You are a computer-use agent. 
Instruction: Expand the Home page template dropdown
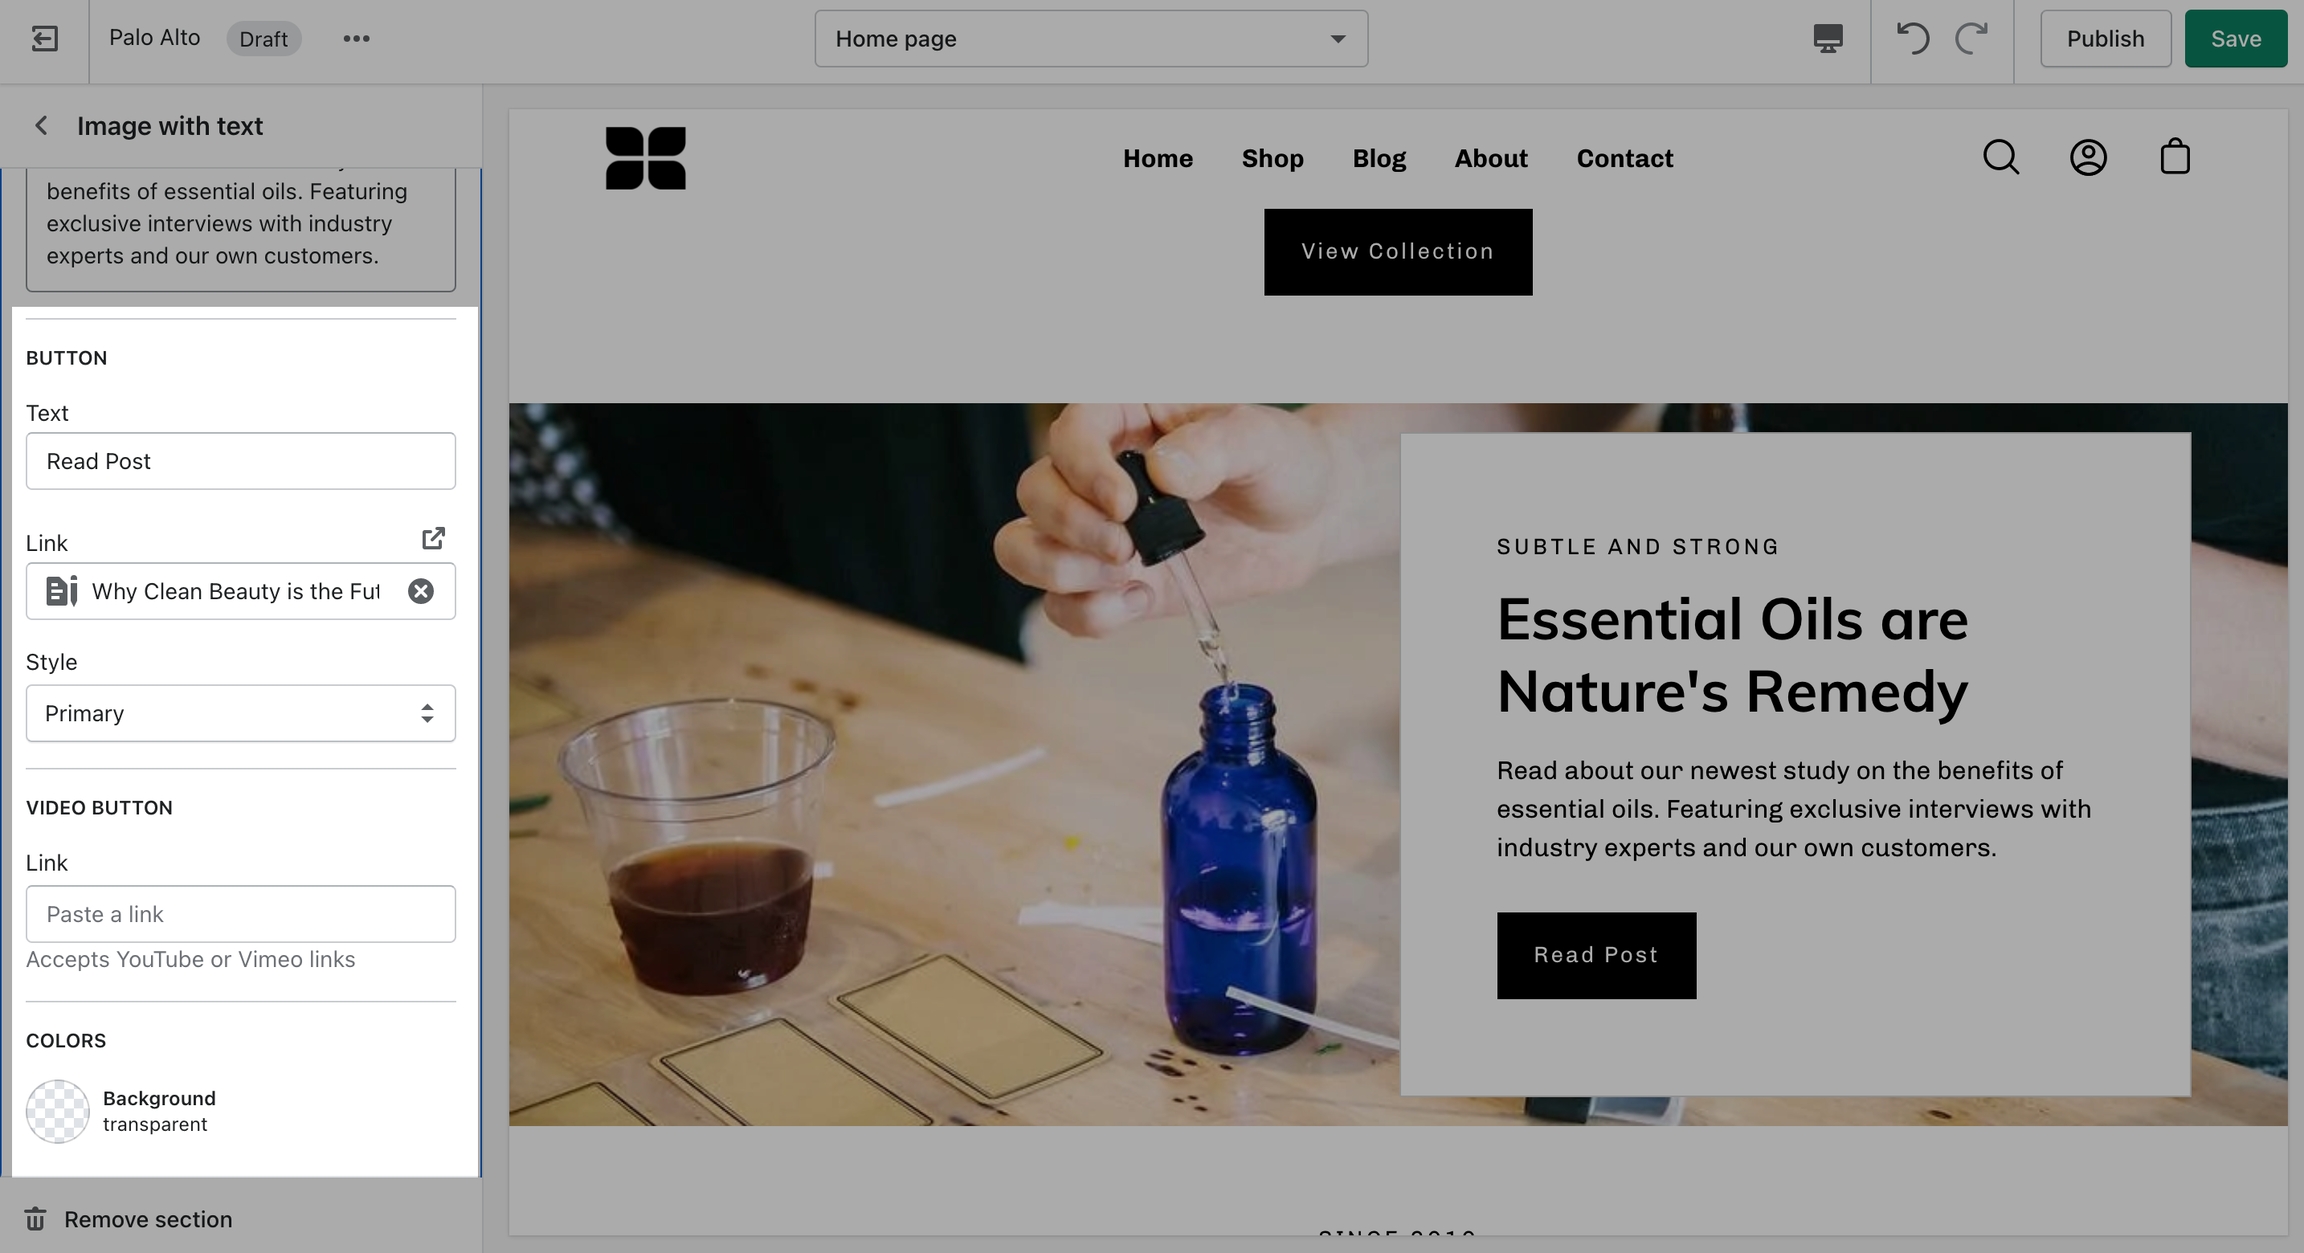1091,39
